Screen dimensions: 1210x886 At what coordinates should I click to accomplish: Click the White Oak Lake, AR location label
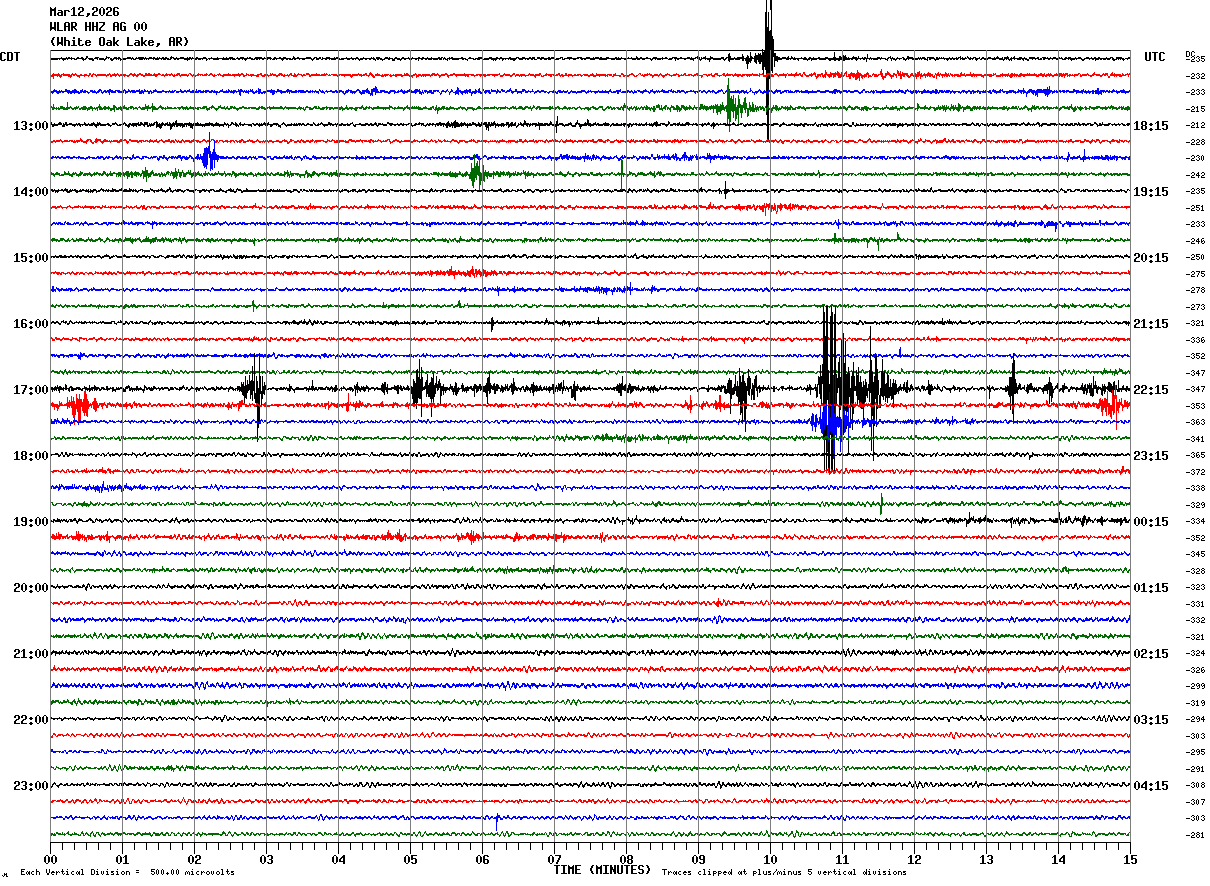click(118, 42)
